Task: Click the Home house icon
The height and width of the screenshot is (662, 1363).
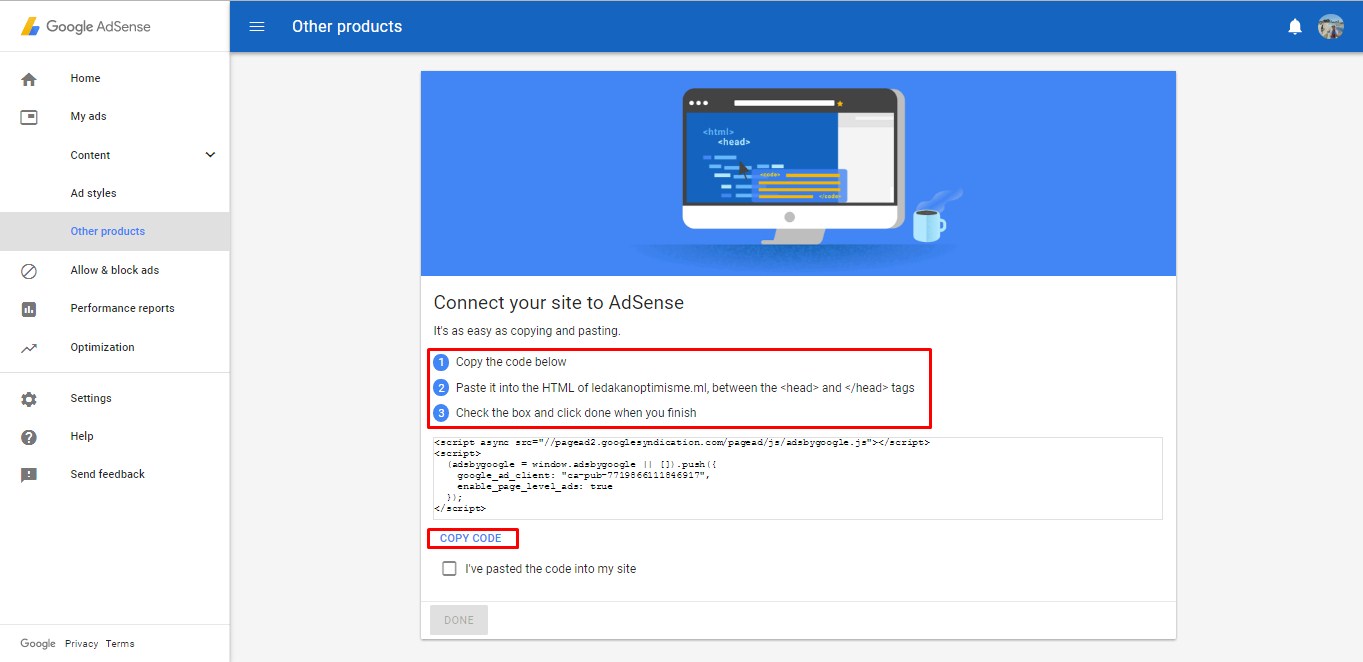Action: [29, 79]
